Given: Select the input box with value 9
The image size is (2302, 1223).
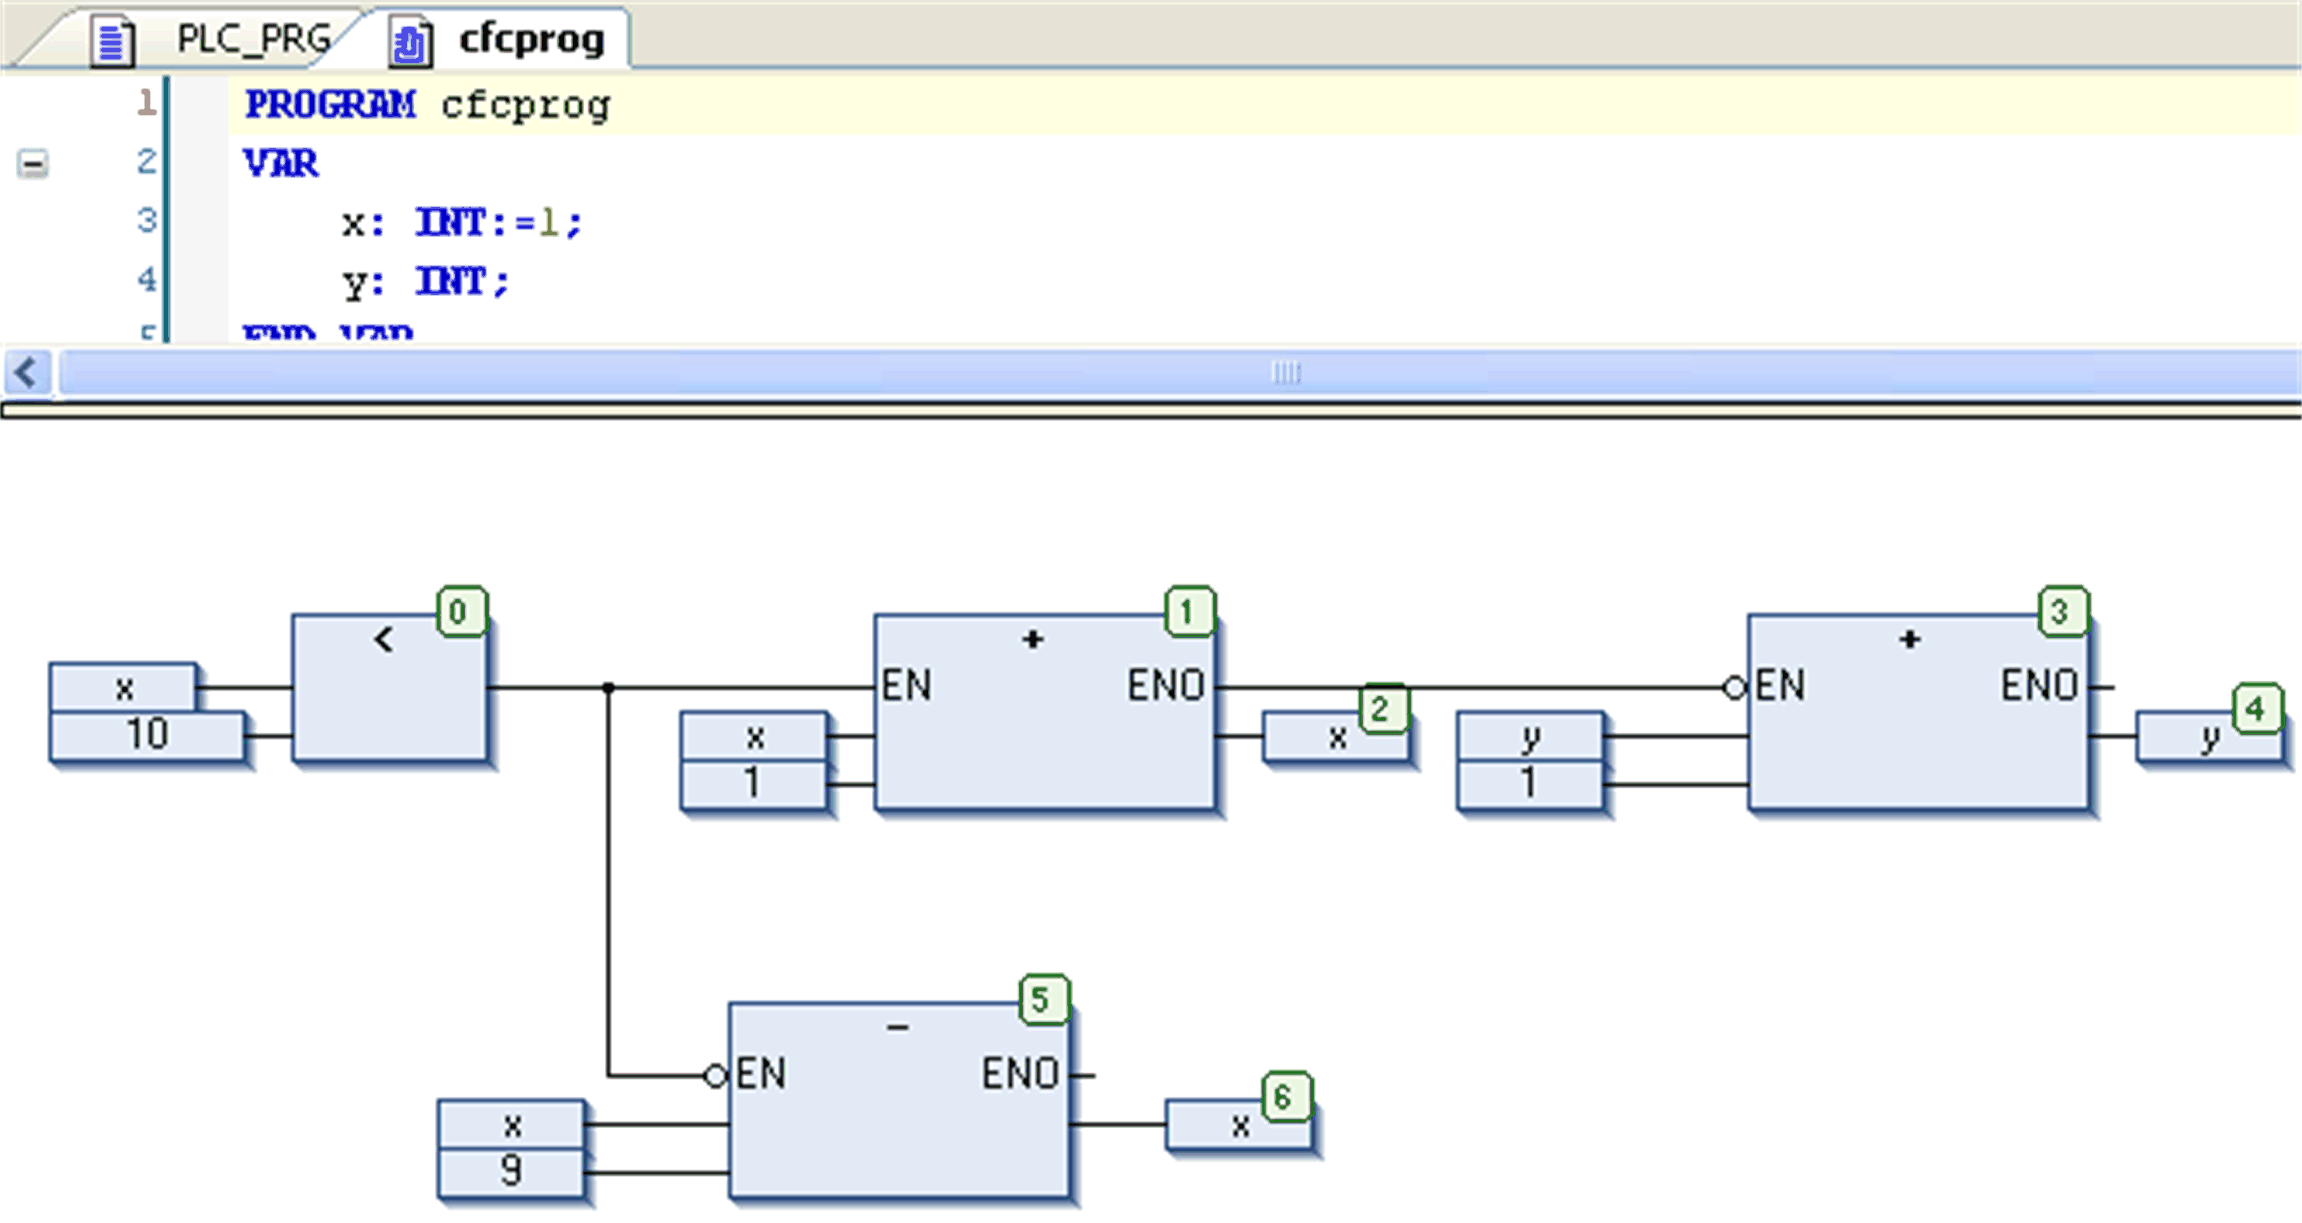Looking at the screenshot, I should pos(511,1171).
